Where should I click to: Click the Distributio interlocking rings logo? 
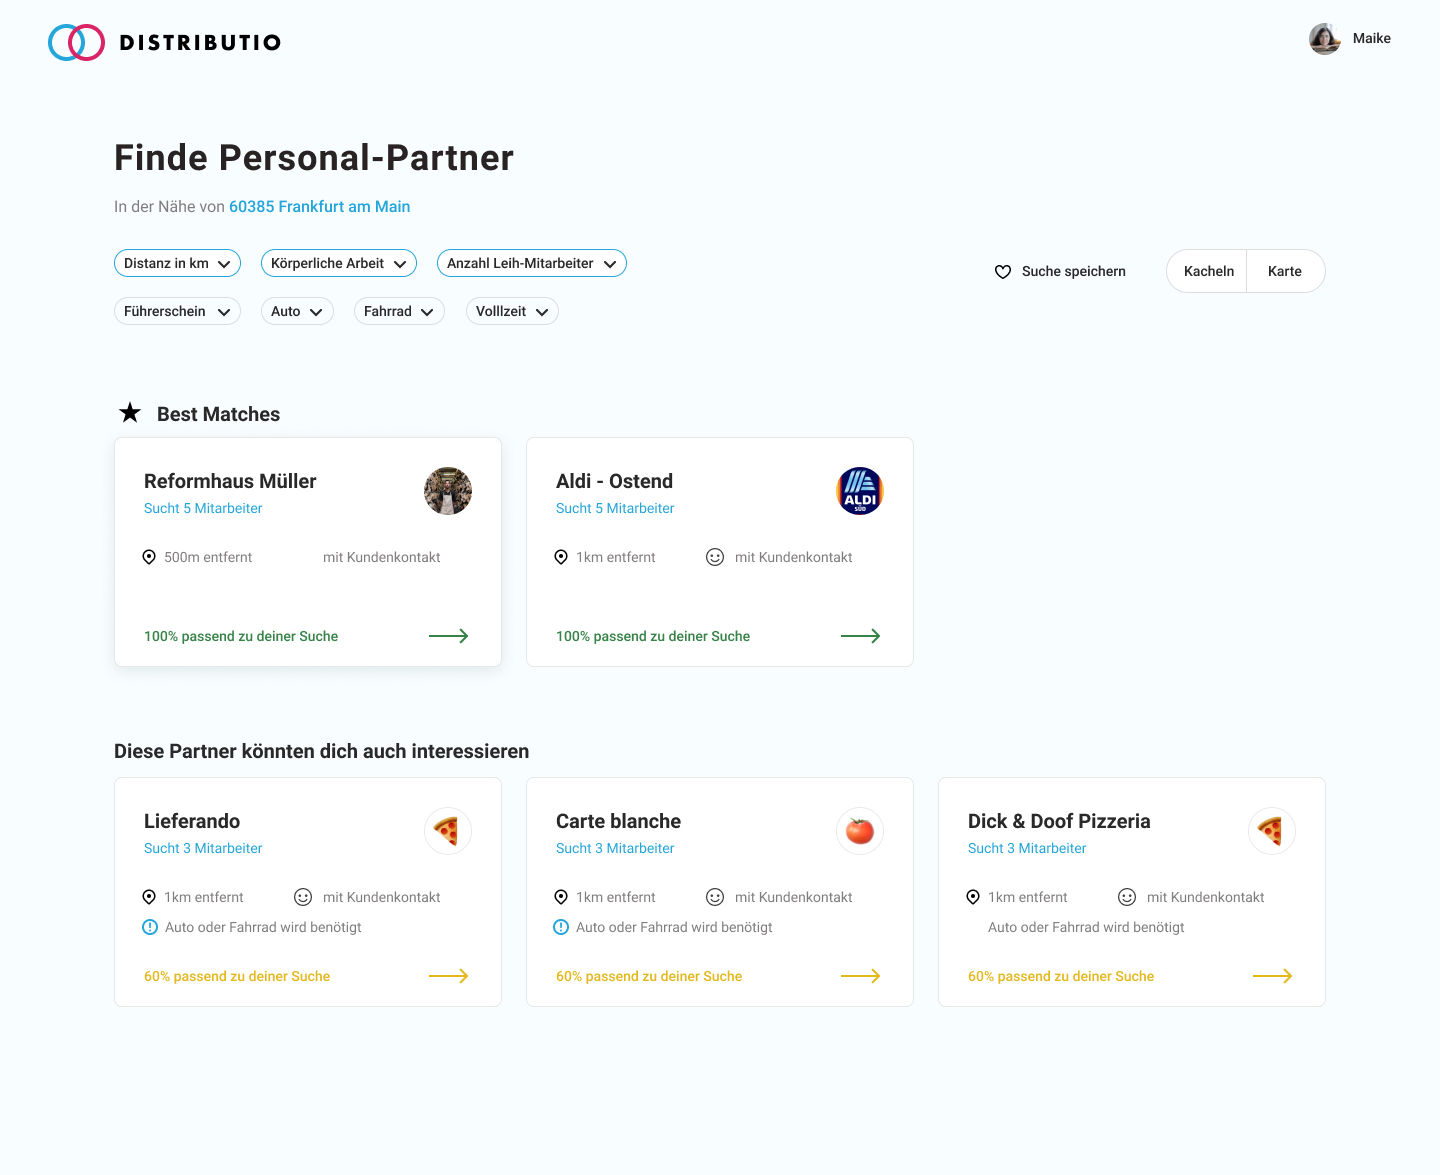76,42
